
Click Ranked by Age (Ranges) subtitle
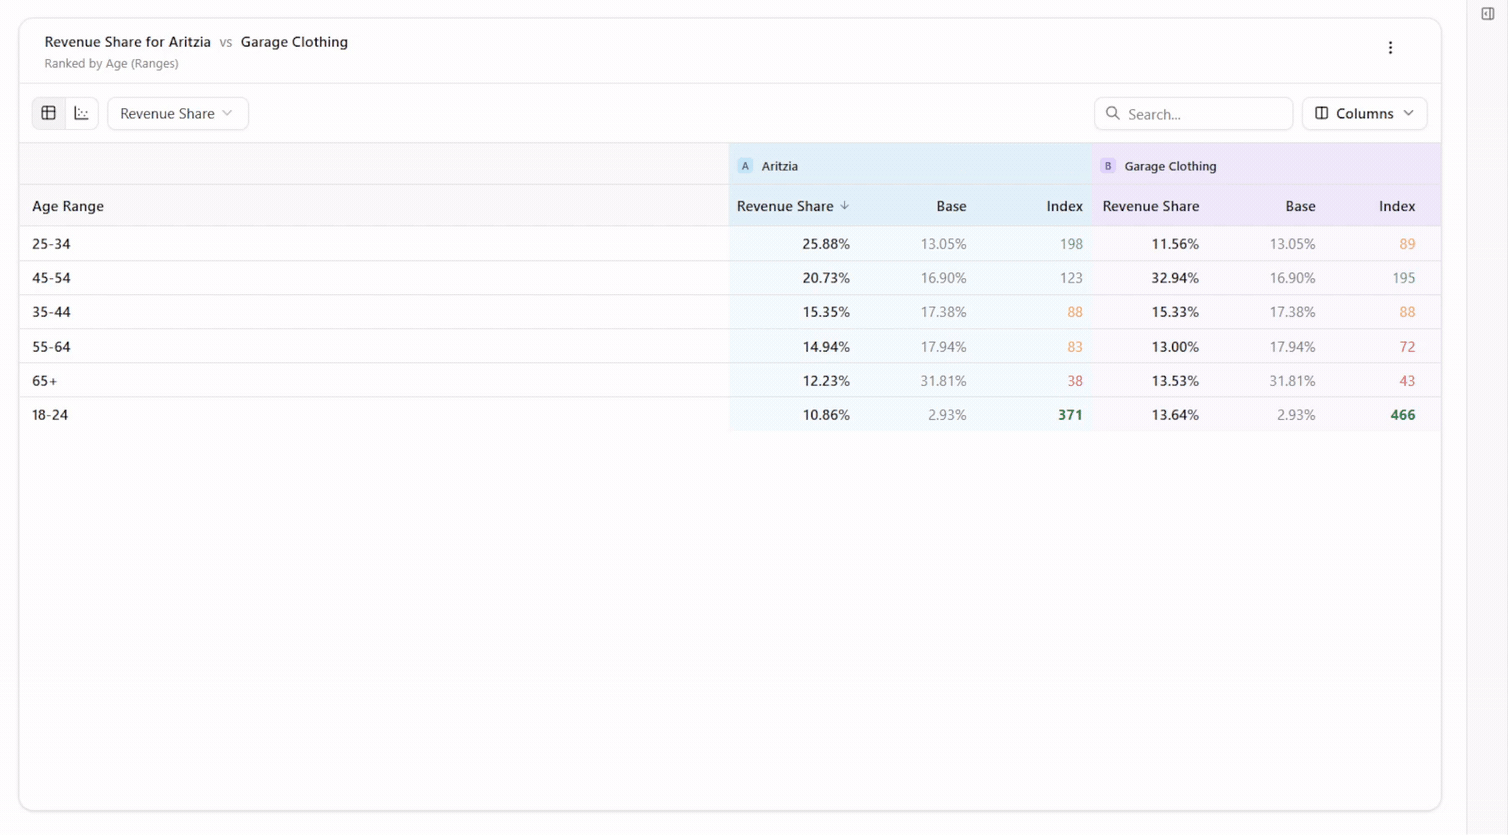click(x=111, y=63)
